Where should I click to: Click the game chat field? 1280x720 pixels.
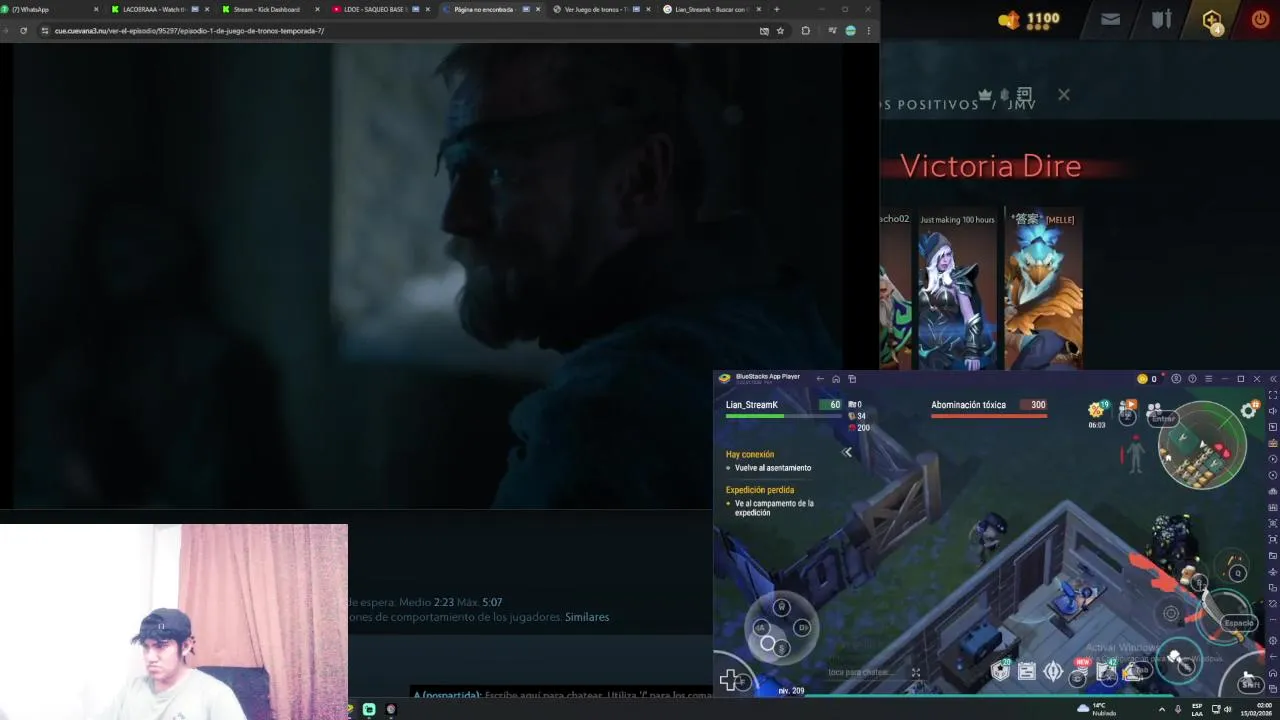(x=860, y=672)
